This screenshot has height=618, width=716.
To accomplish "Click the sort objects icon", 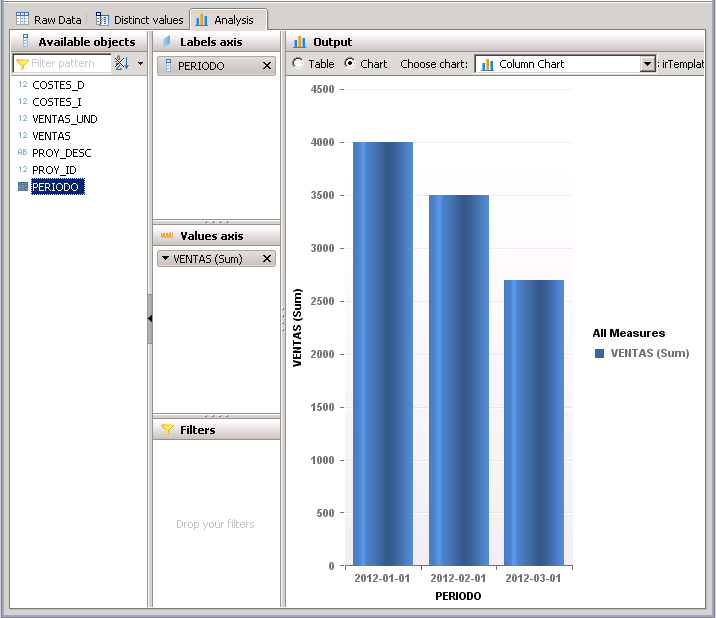I will pyautogui.click(x=122, y=63).
